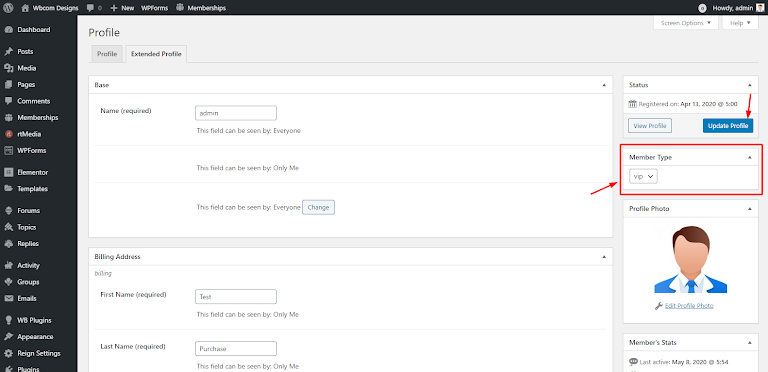This screenshot has height=372, width=768.
Task: Open Howdy, admin account menu
Action: pos(738,8)
